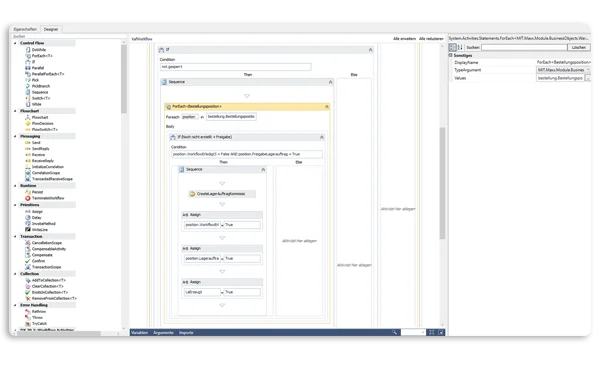The image size is (600, 366).
Task: Collapse the Flowchart toolbox category
Action: coord(15,111)
